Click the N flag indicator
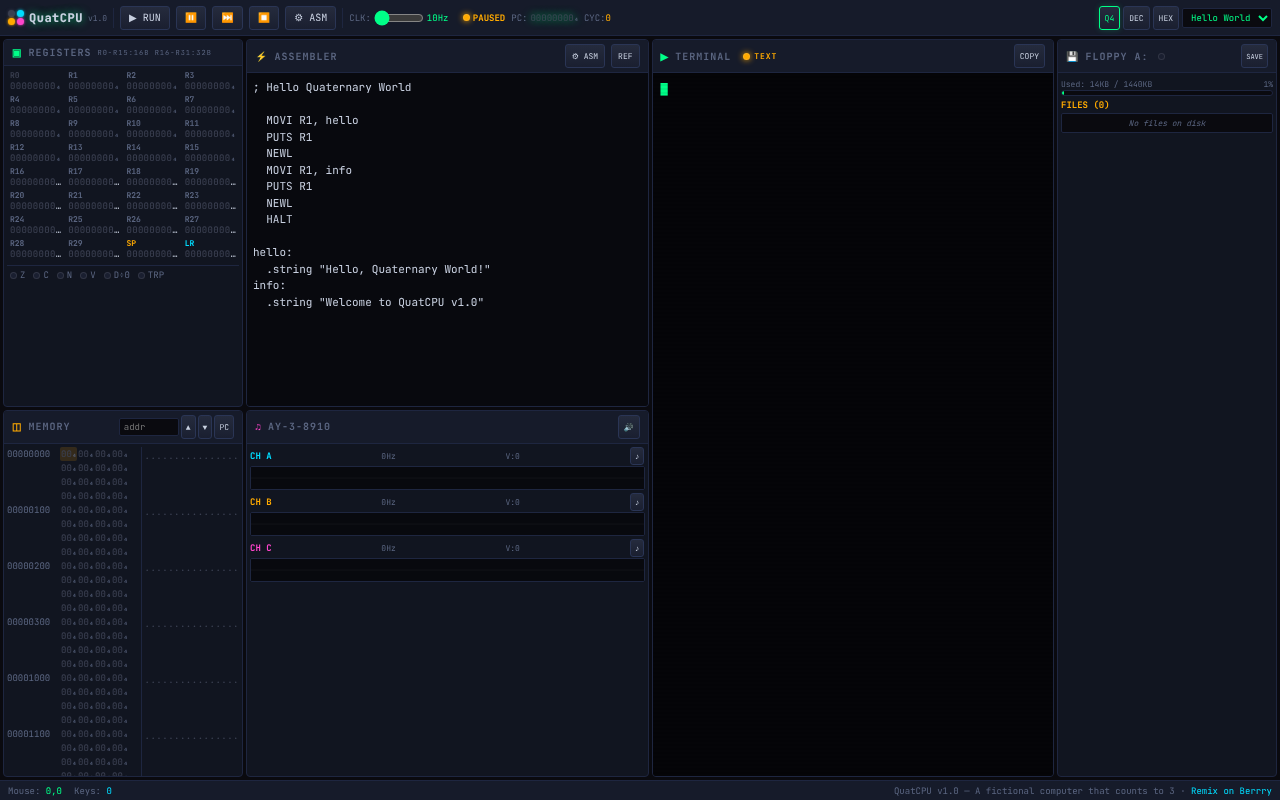The width and height of the screenshot is (1280, 800). (x=64, y=275)
